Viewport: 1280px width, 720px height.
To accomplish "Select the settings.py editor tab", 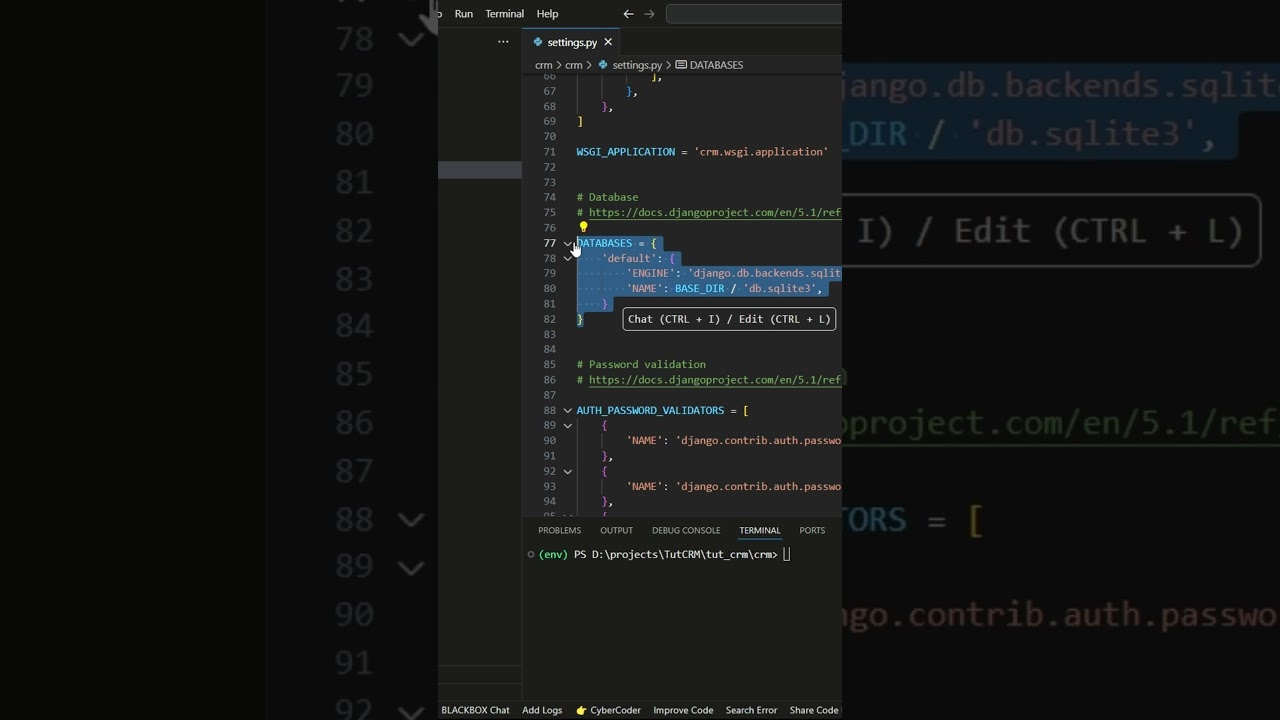I will (572, 42).
